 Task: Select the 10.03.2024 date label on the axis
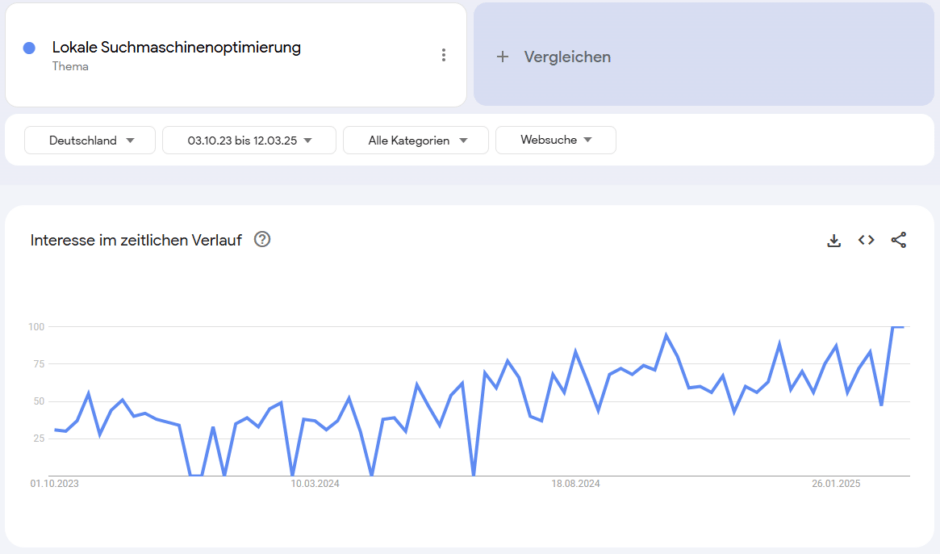coord(315,484)
